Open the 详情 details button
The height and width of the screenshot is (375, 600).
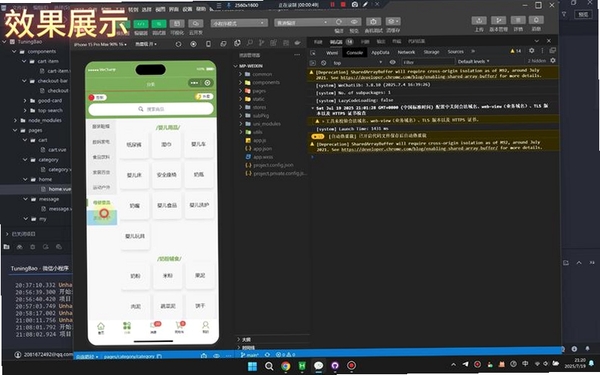pos(518,20)
